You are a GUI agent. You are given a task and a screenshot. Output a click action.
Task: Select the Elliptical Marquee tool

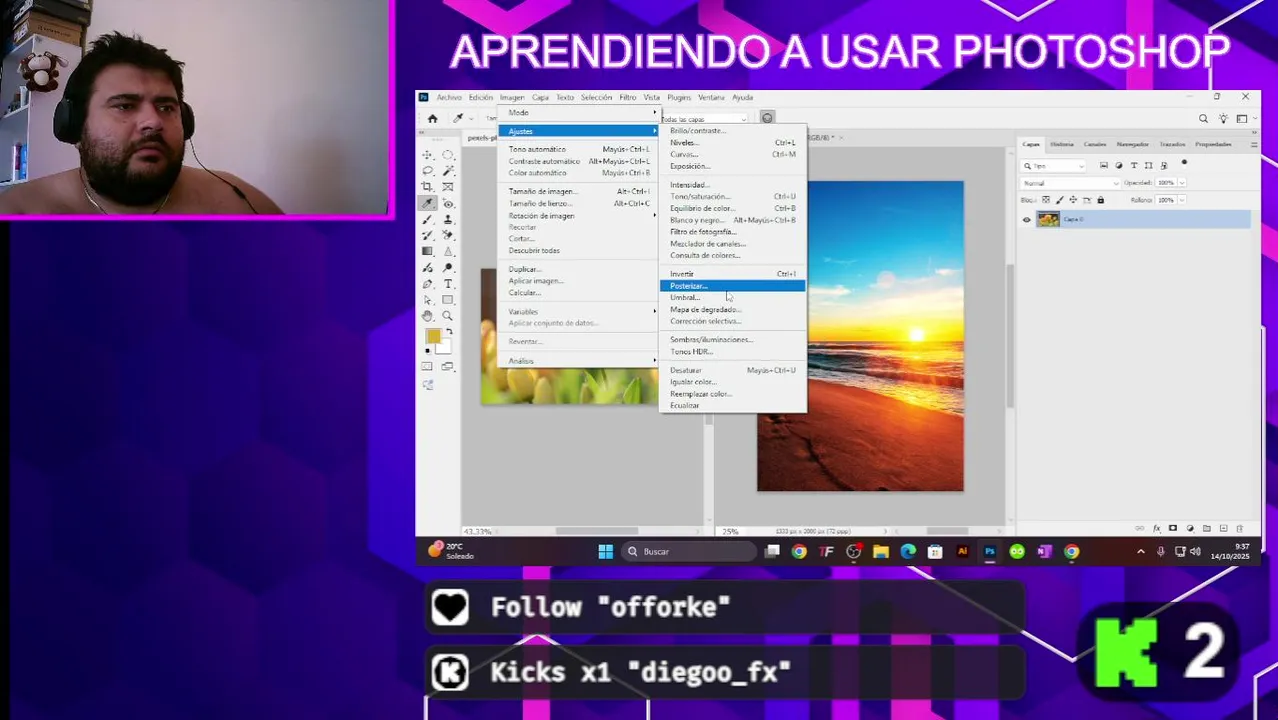[x=448, y=155]
